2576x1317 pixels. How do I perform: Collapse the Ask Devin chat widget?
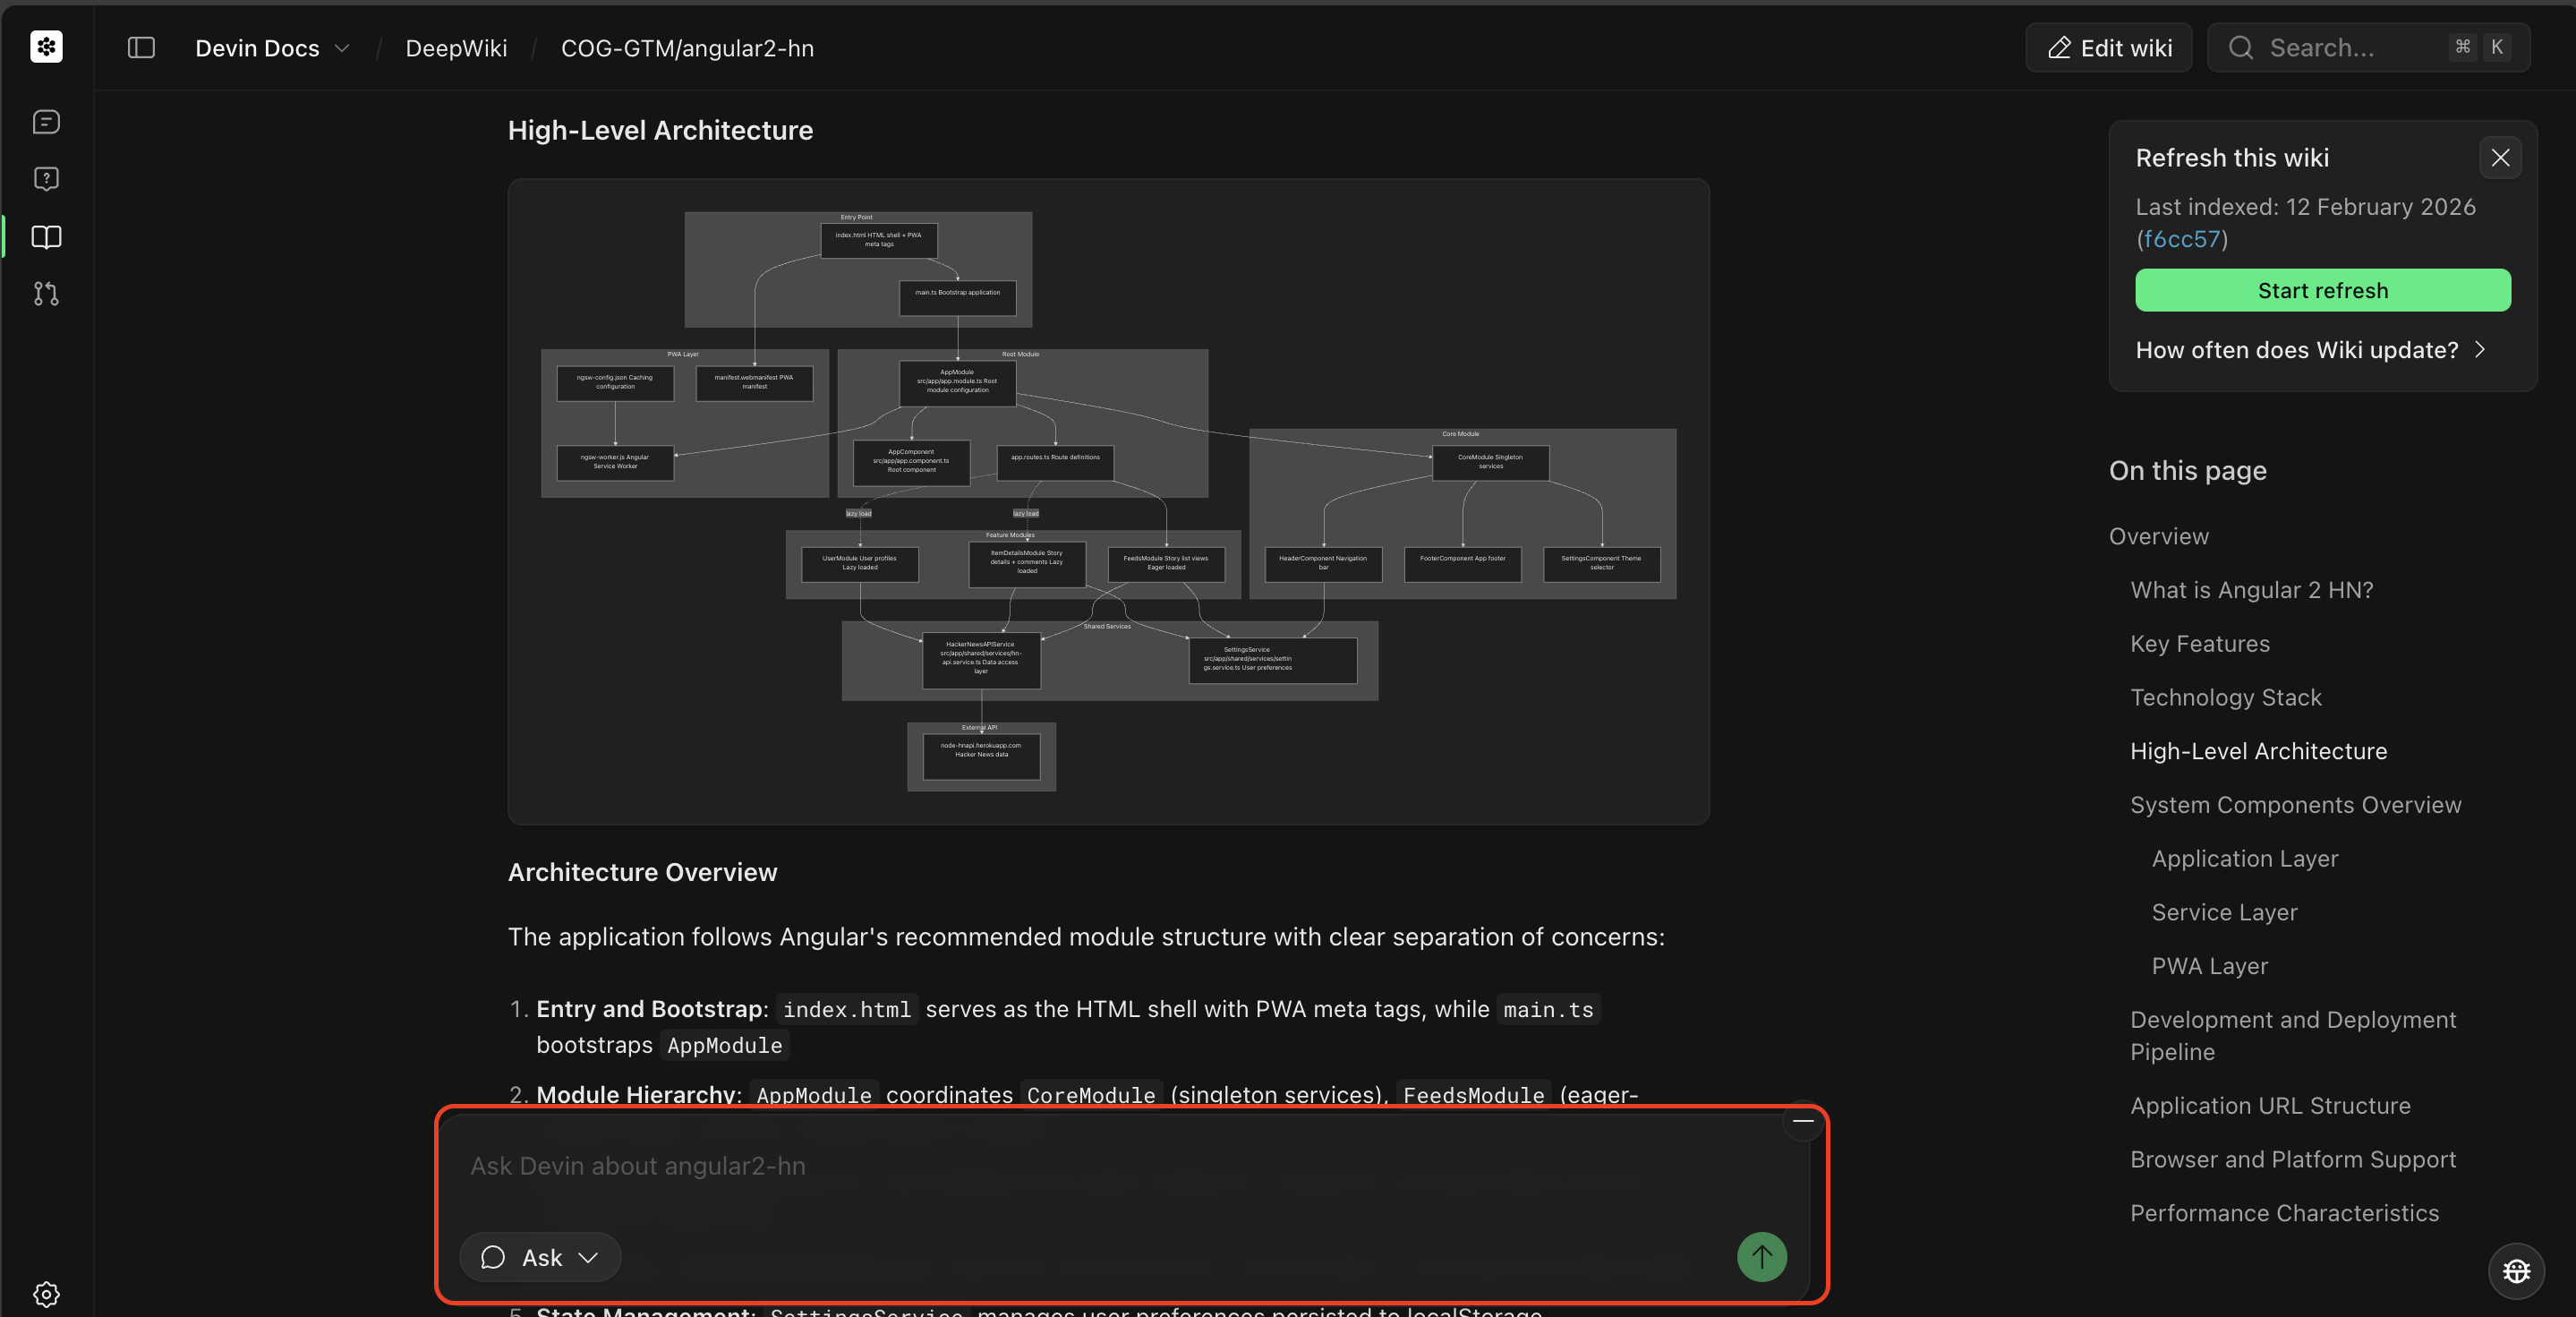[1803, 1120]
